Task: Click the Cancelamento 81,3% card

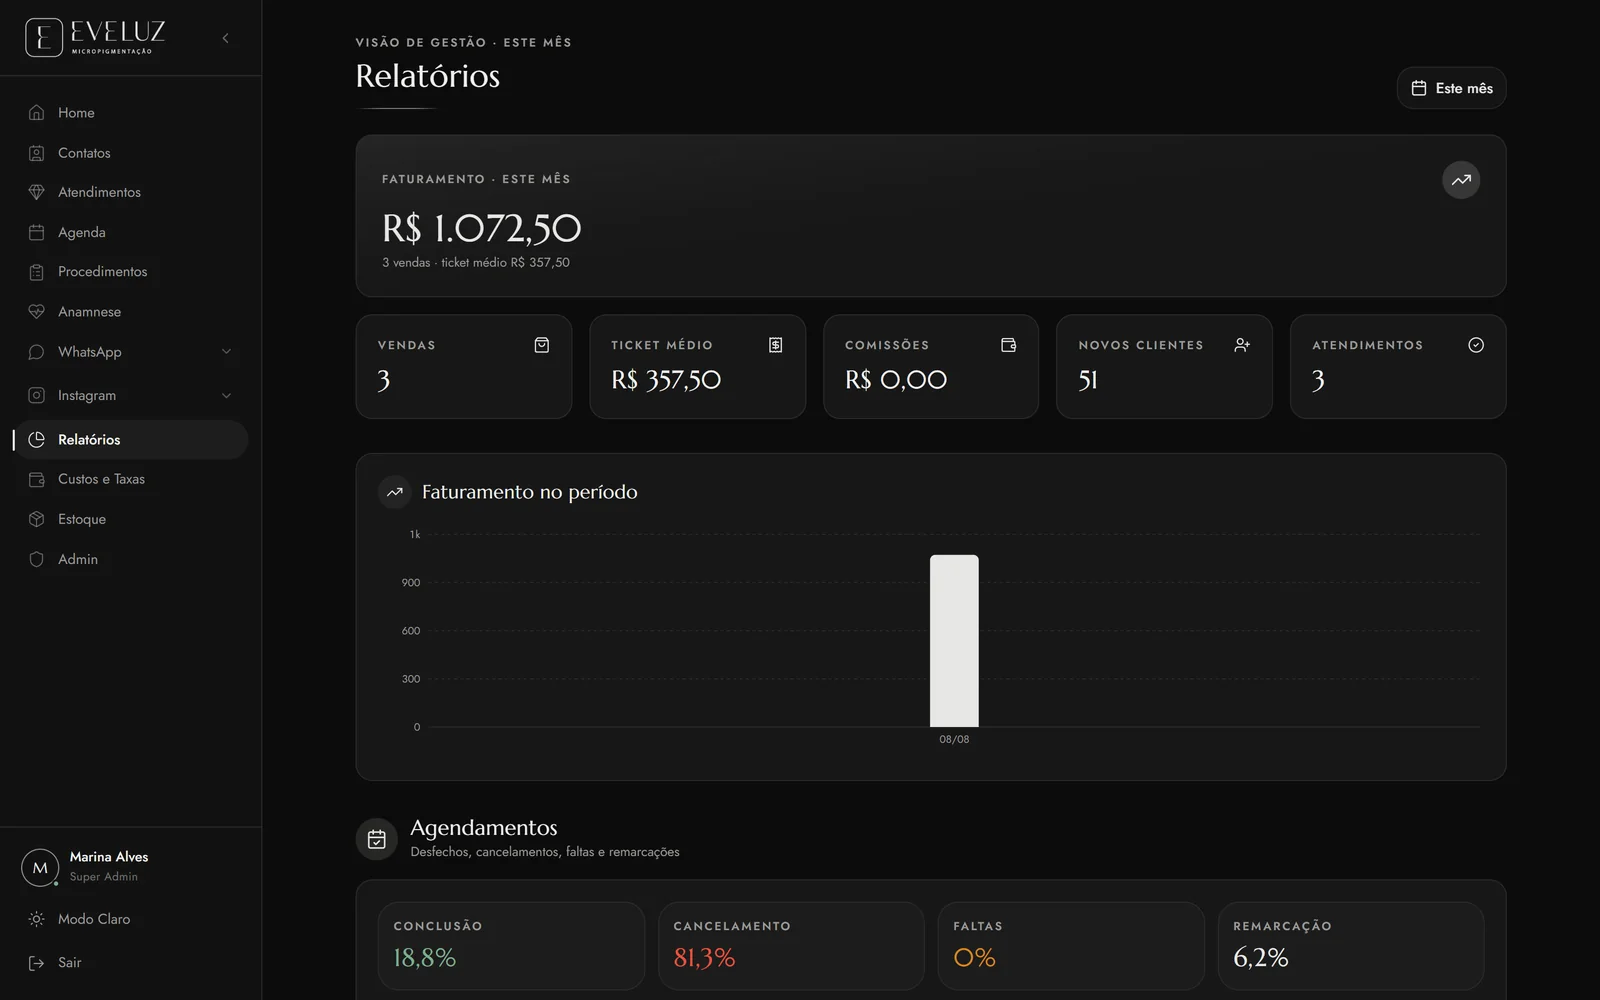Action: (x=791, y=946)
